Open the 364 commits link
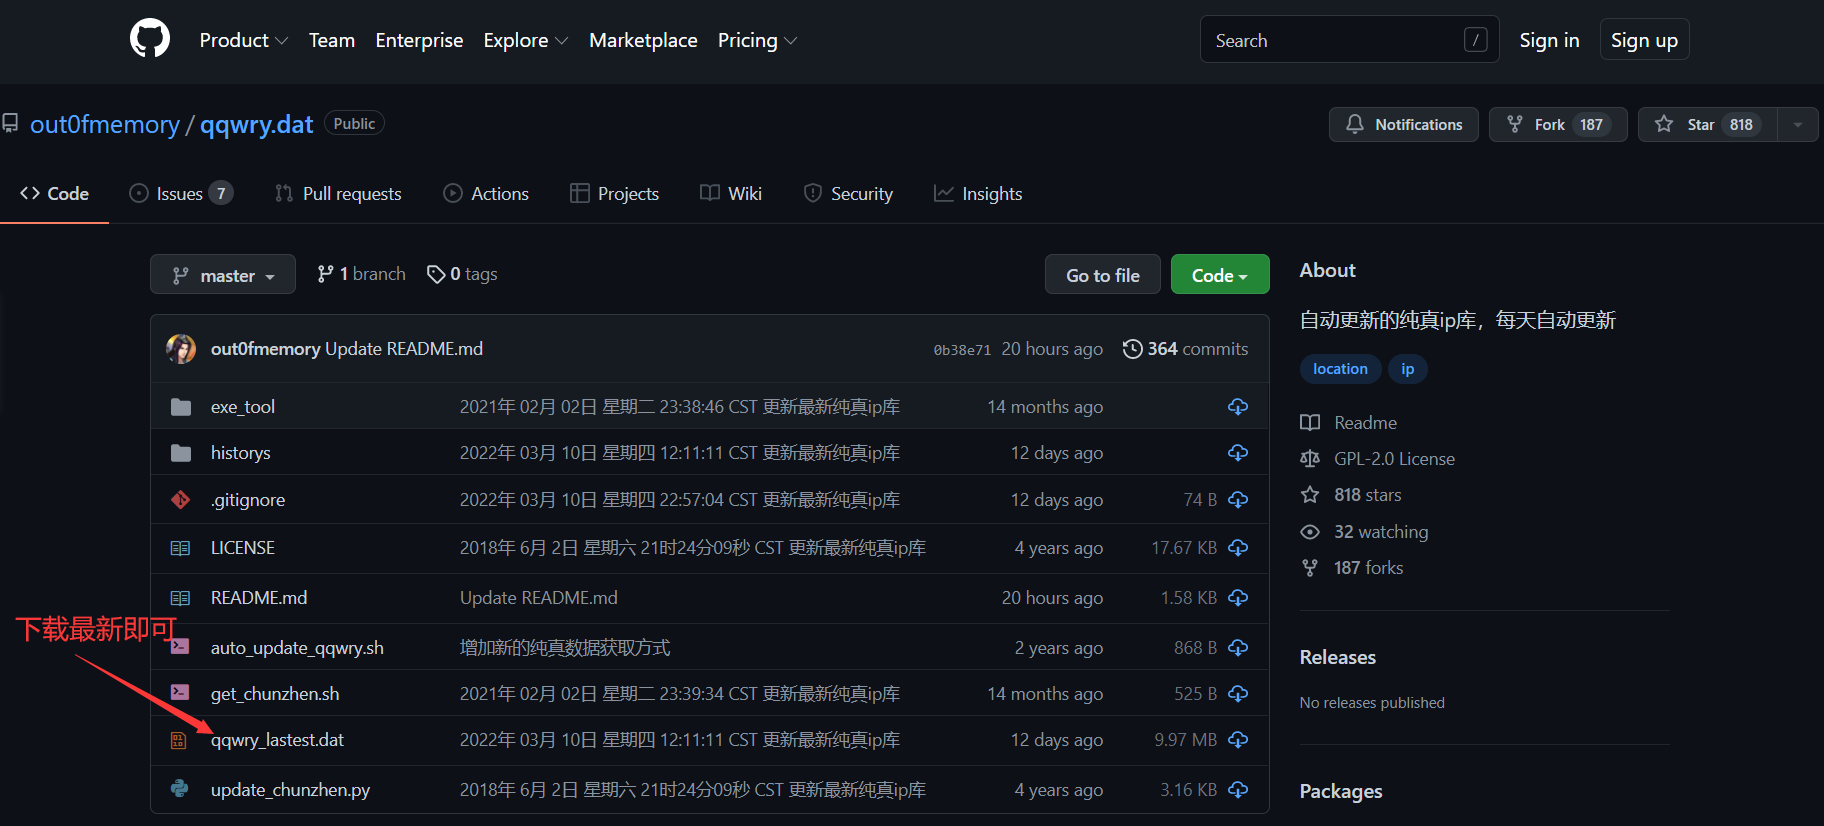The image size is (1824, 826). tap(1186, 349)
